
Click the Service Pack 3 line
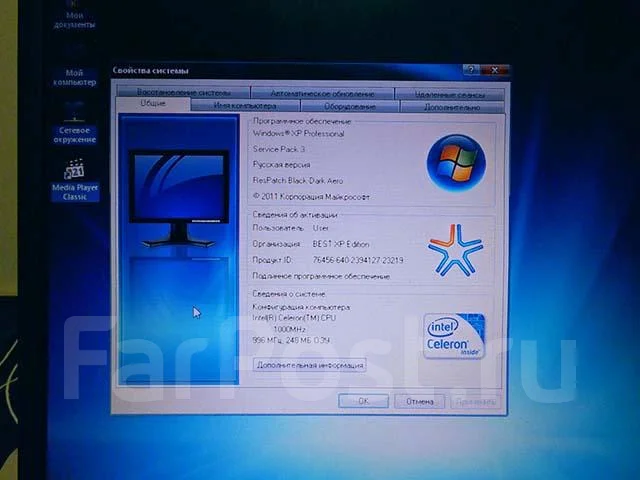tap(279, 149)
